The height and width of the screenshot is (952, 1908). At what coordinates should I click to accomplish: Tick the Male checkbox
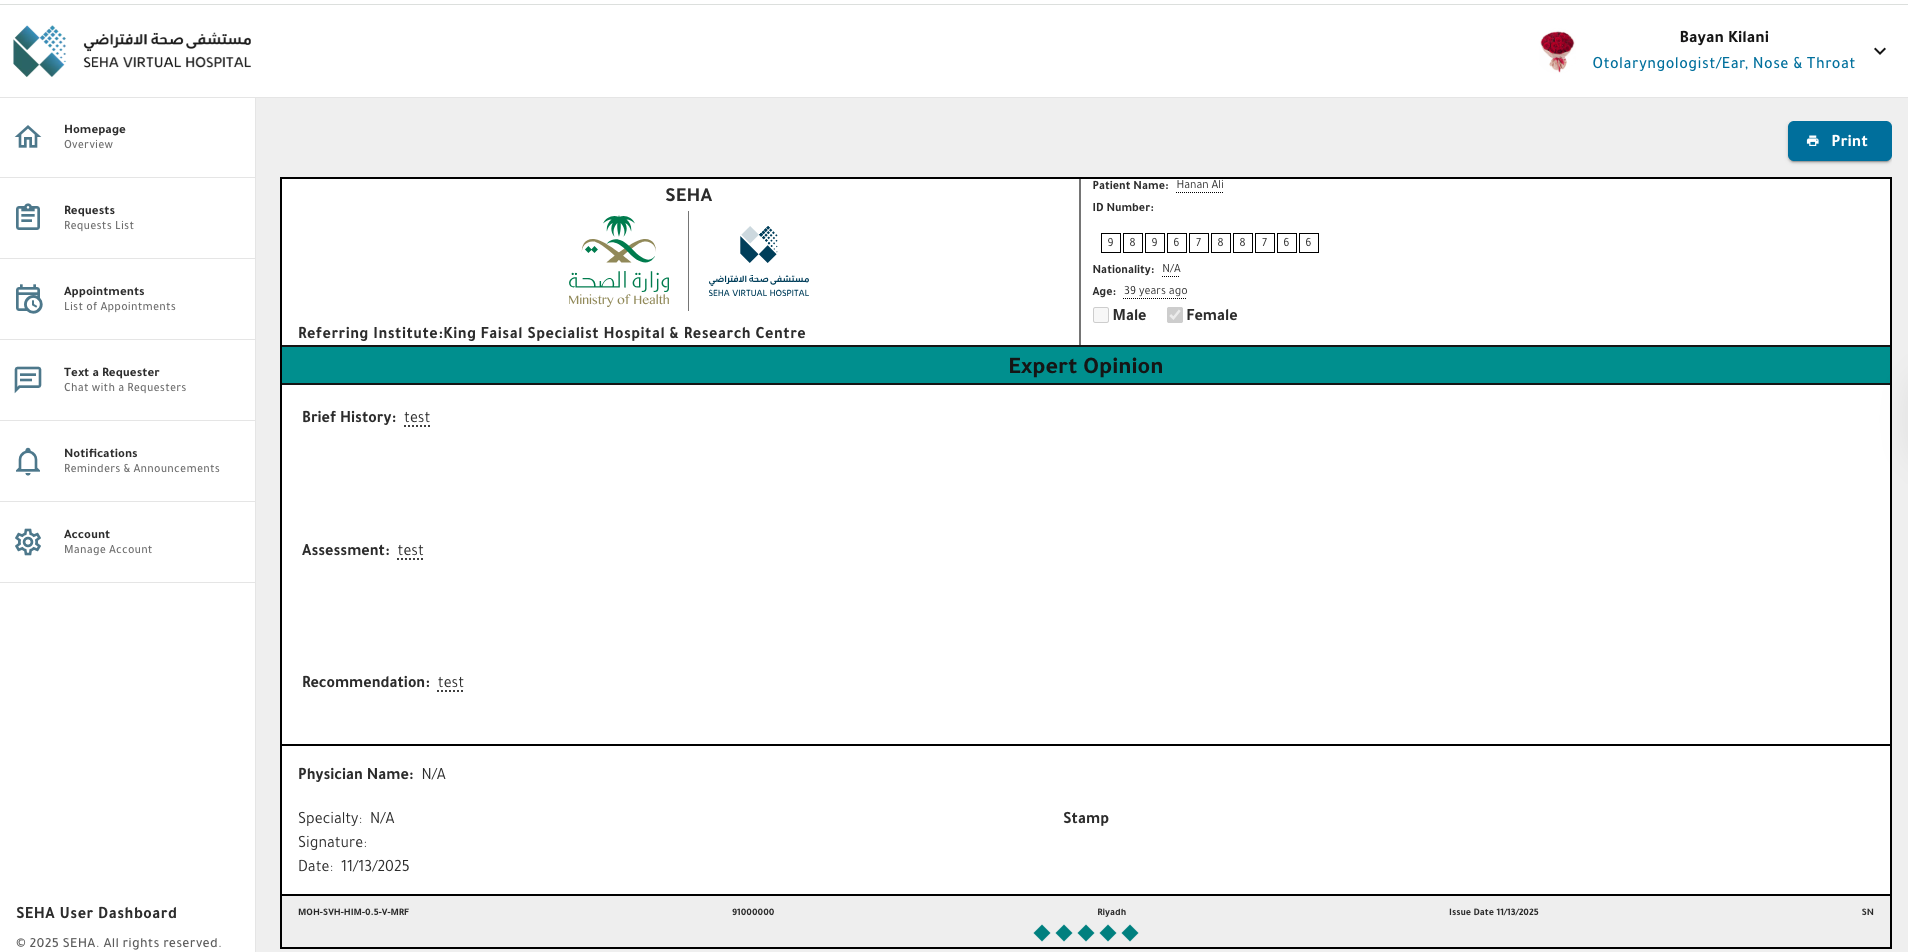pos(1101,315)
